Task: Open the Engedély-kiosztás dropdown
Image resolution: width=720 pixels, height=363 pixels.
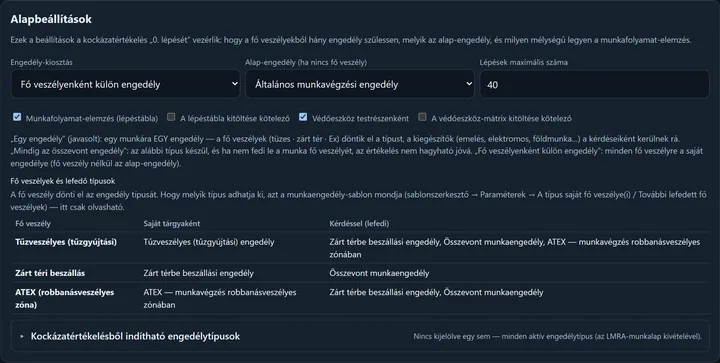Action: 125,84
